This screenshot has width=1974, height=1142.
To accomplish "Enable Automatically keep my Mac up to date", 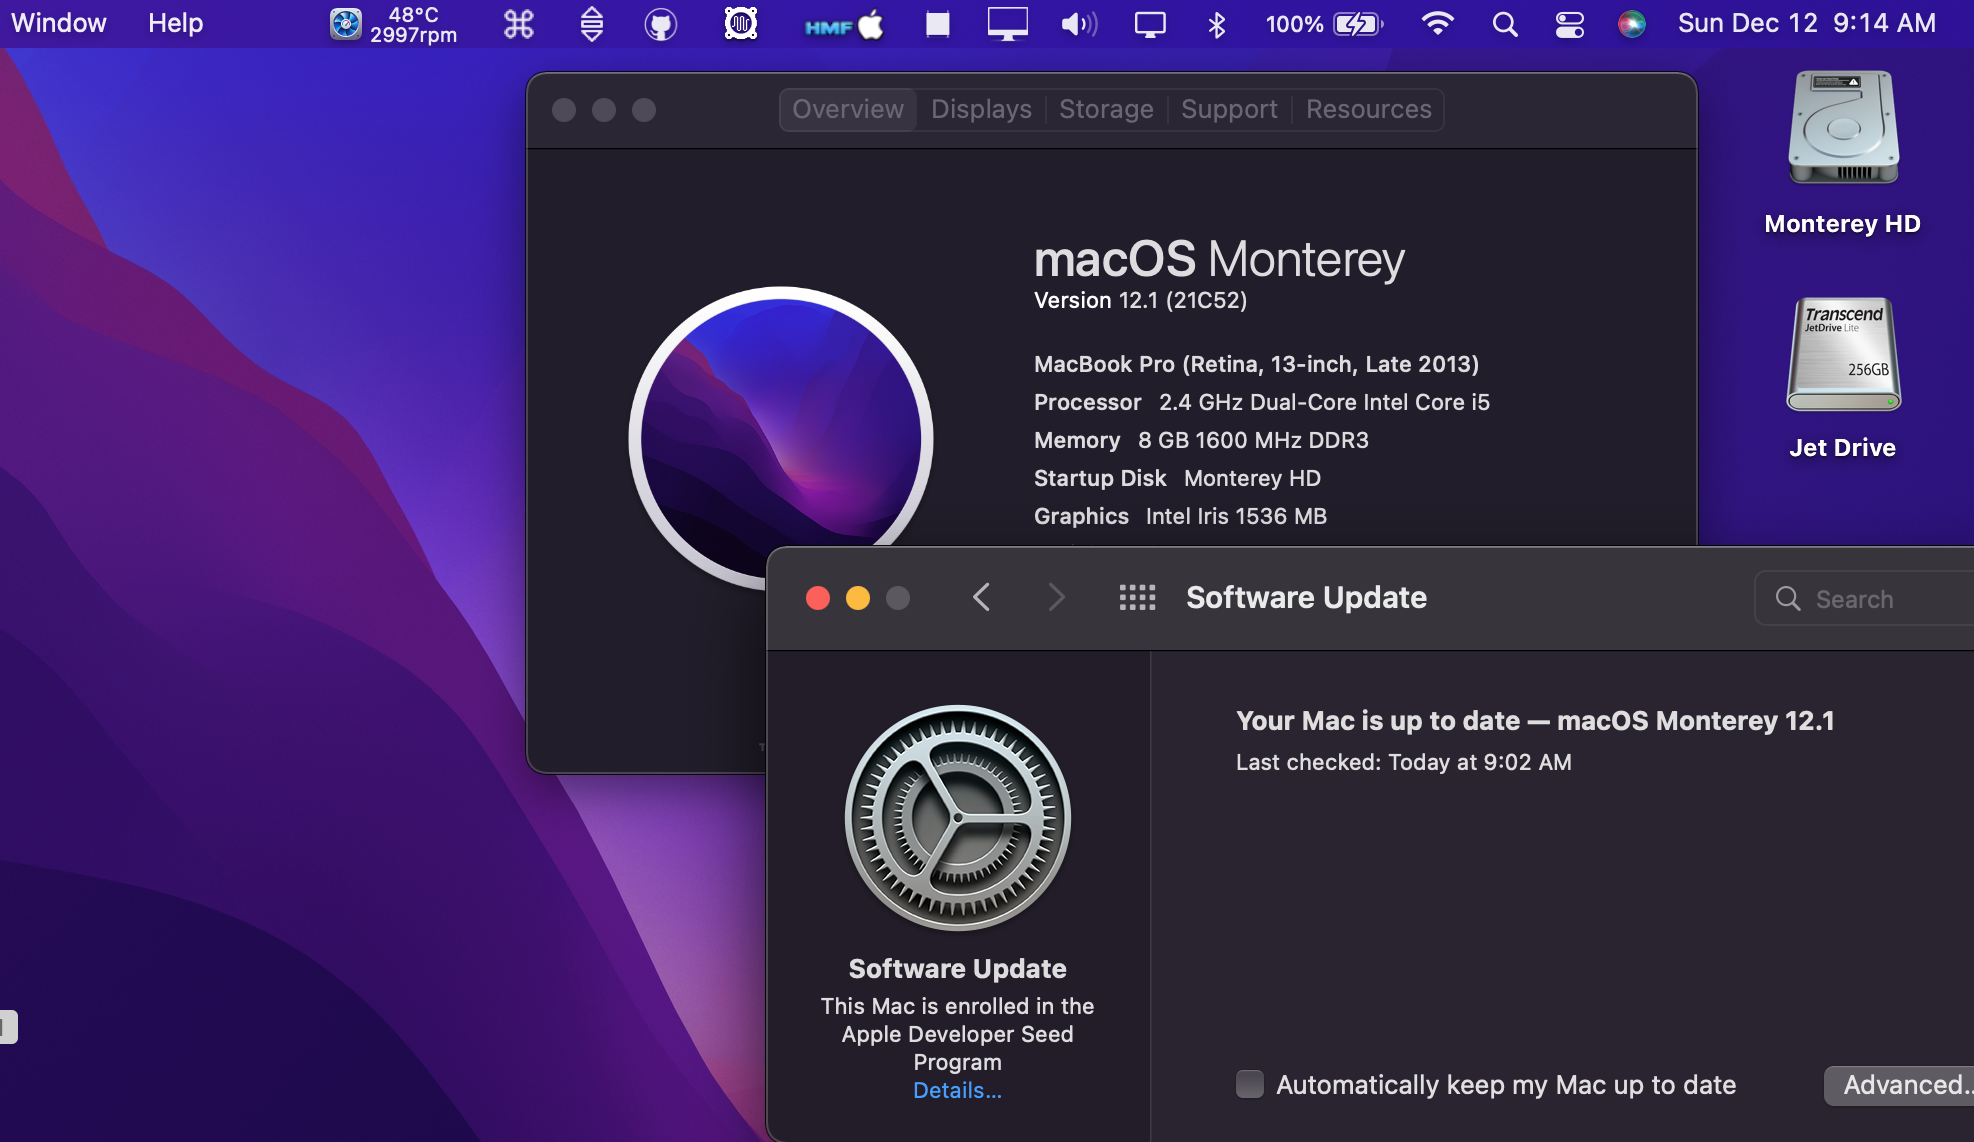I will coord(1250,1084).
